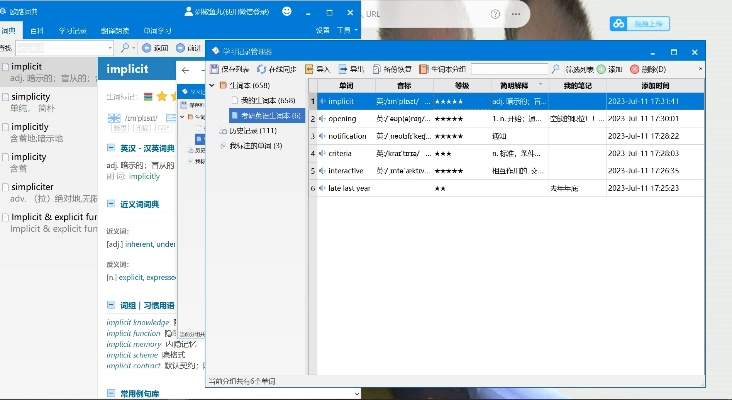Click the smiley face icon in dictionary title bar
The height and width of the screenshot is (400, 732).
[287, 12]
